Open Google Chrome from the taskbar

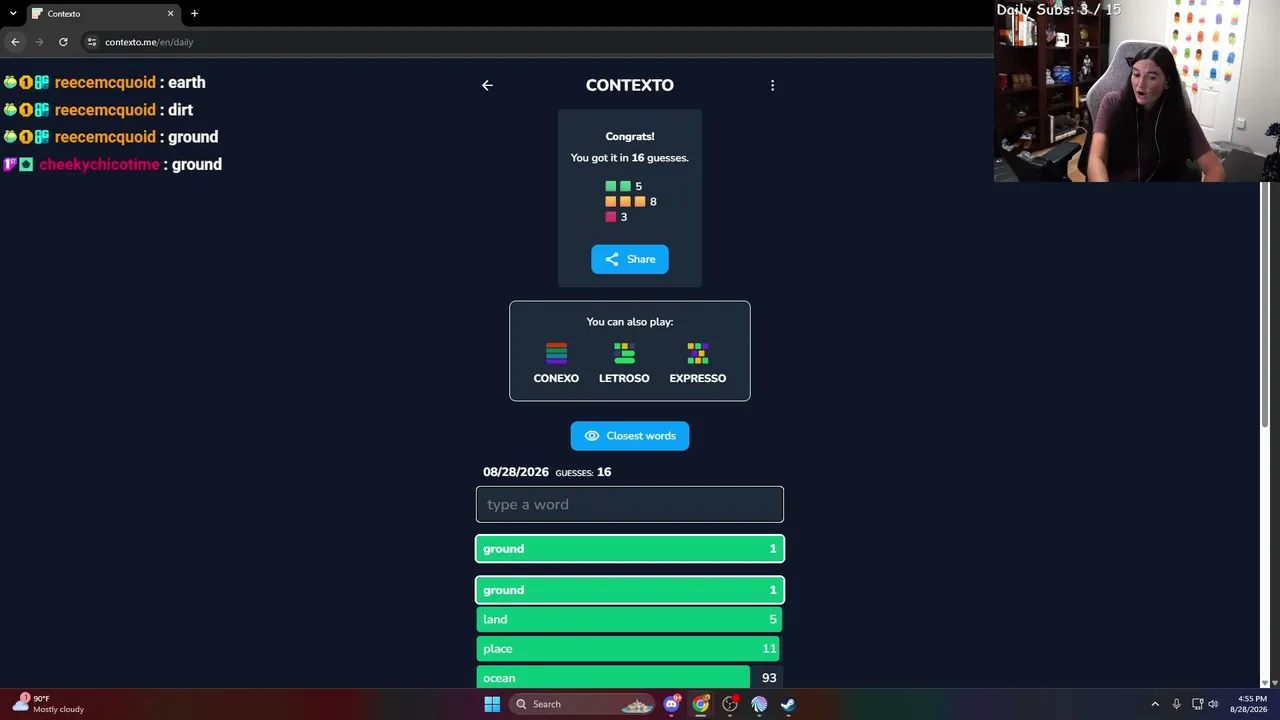[701, 704]
